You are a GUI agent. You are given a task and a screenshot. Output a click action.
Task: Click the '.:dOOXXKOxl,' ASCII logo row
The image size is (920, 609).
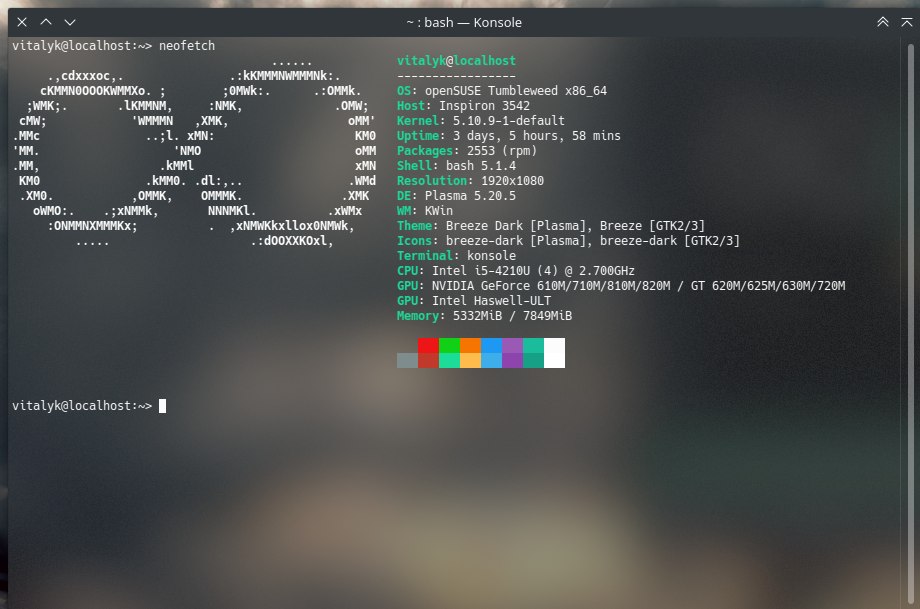click(292, 241)
